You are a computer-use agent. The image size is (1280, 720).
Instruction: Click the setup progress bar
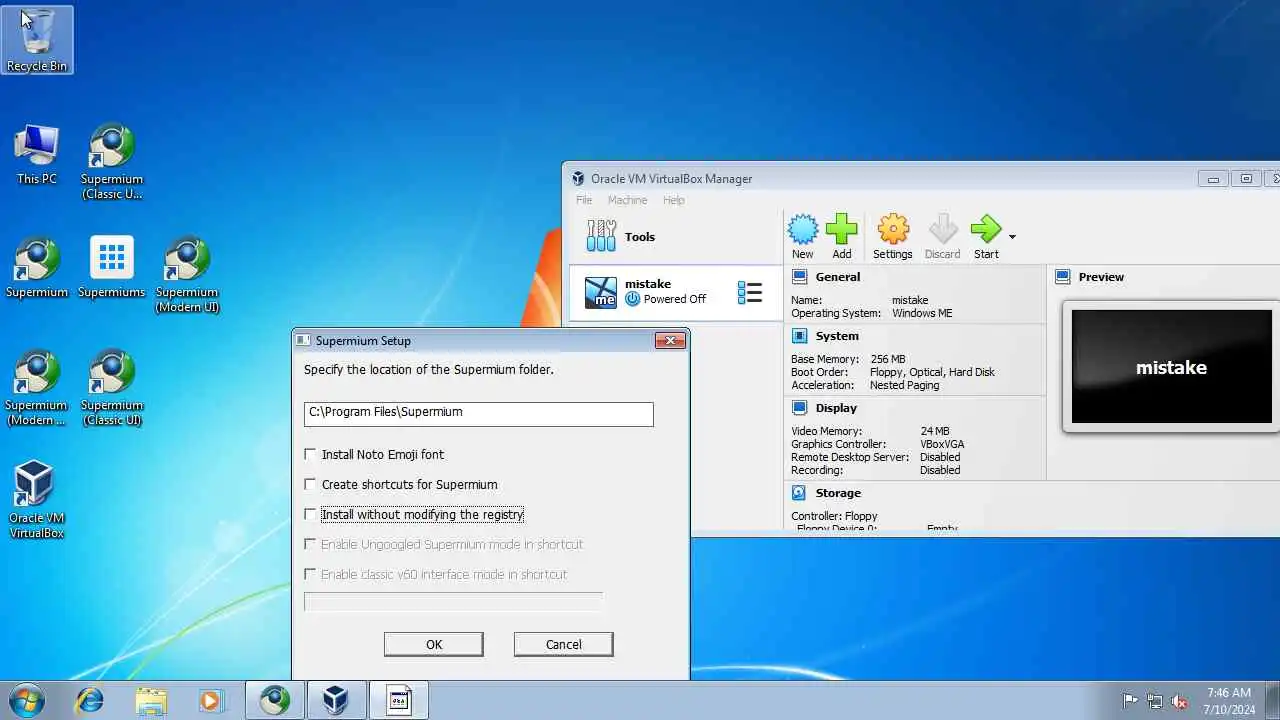(453, 601)
